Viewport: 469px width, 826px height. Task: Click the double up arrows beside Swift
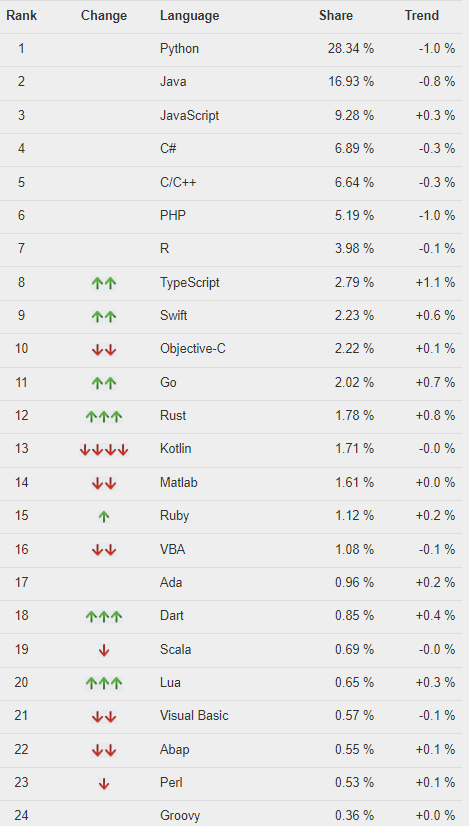click(104, 317)
